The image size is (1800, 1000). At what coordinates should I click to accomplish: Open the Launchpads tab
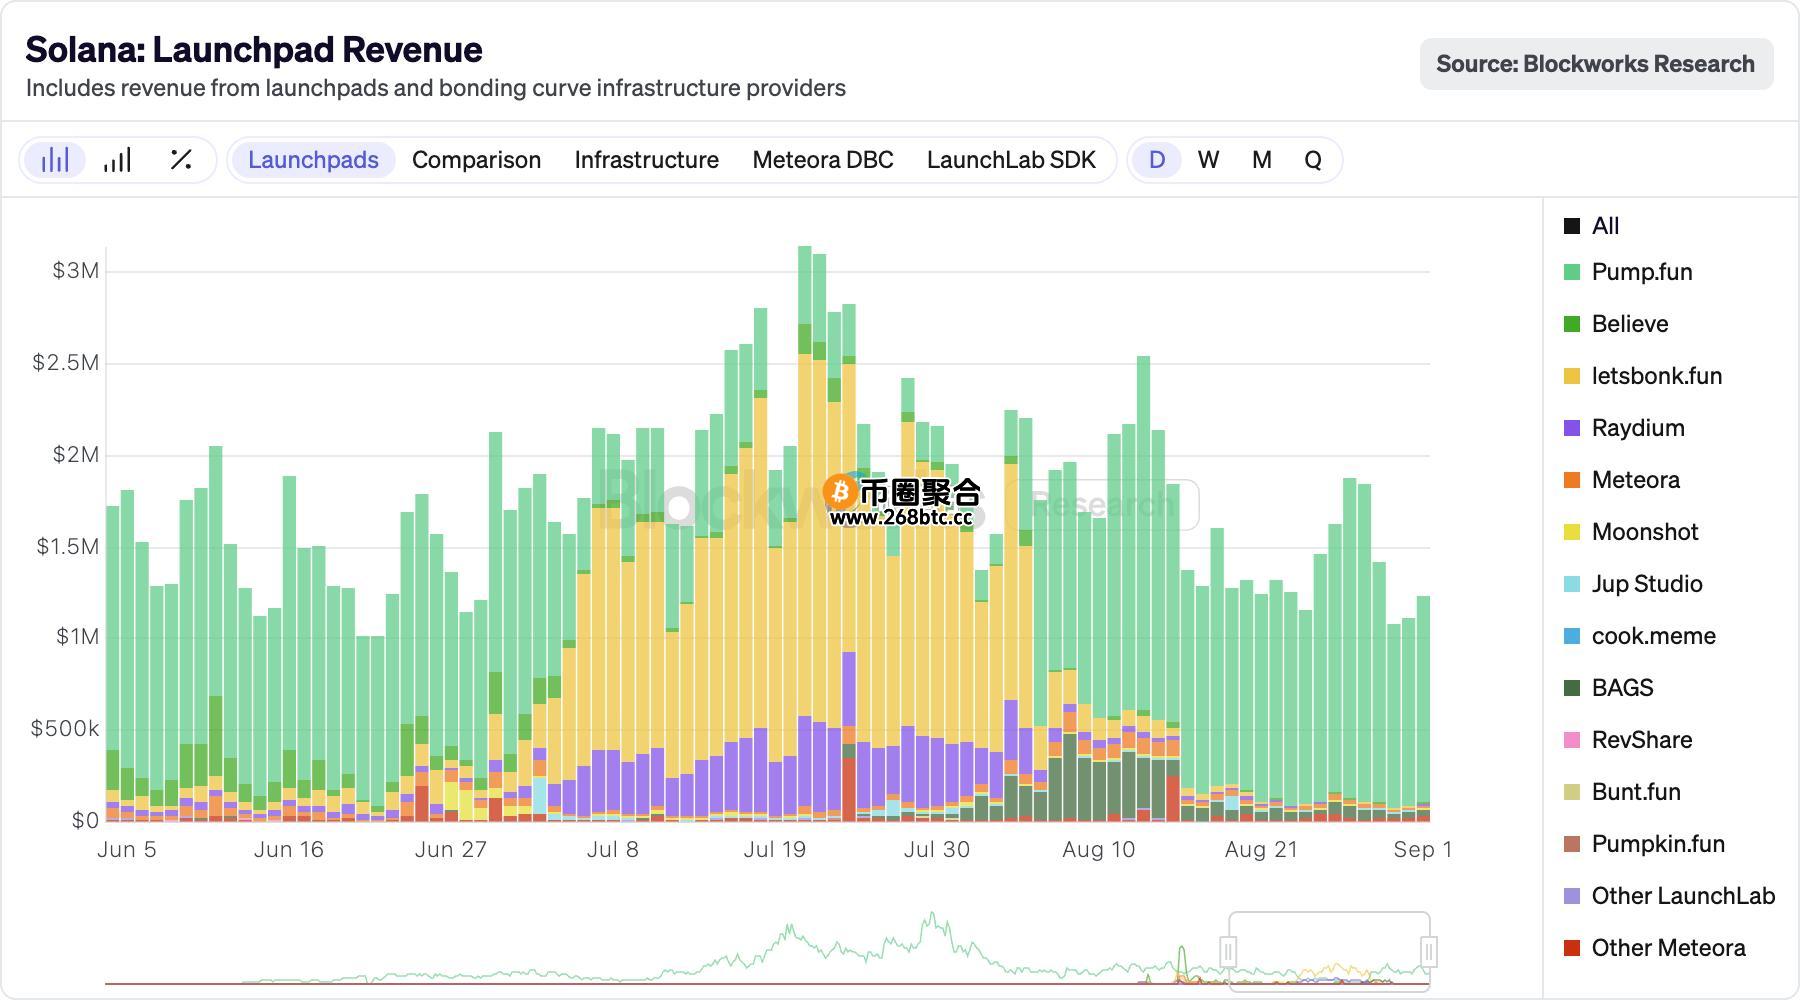tap(313, 160)
